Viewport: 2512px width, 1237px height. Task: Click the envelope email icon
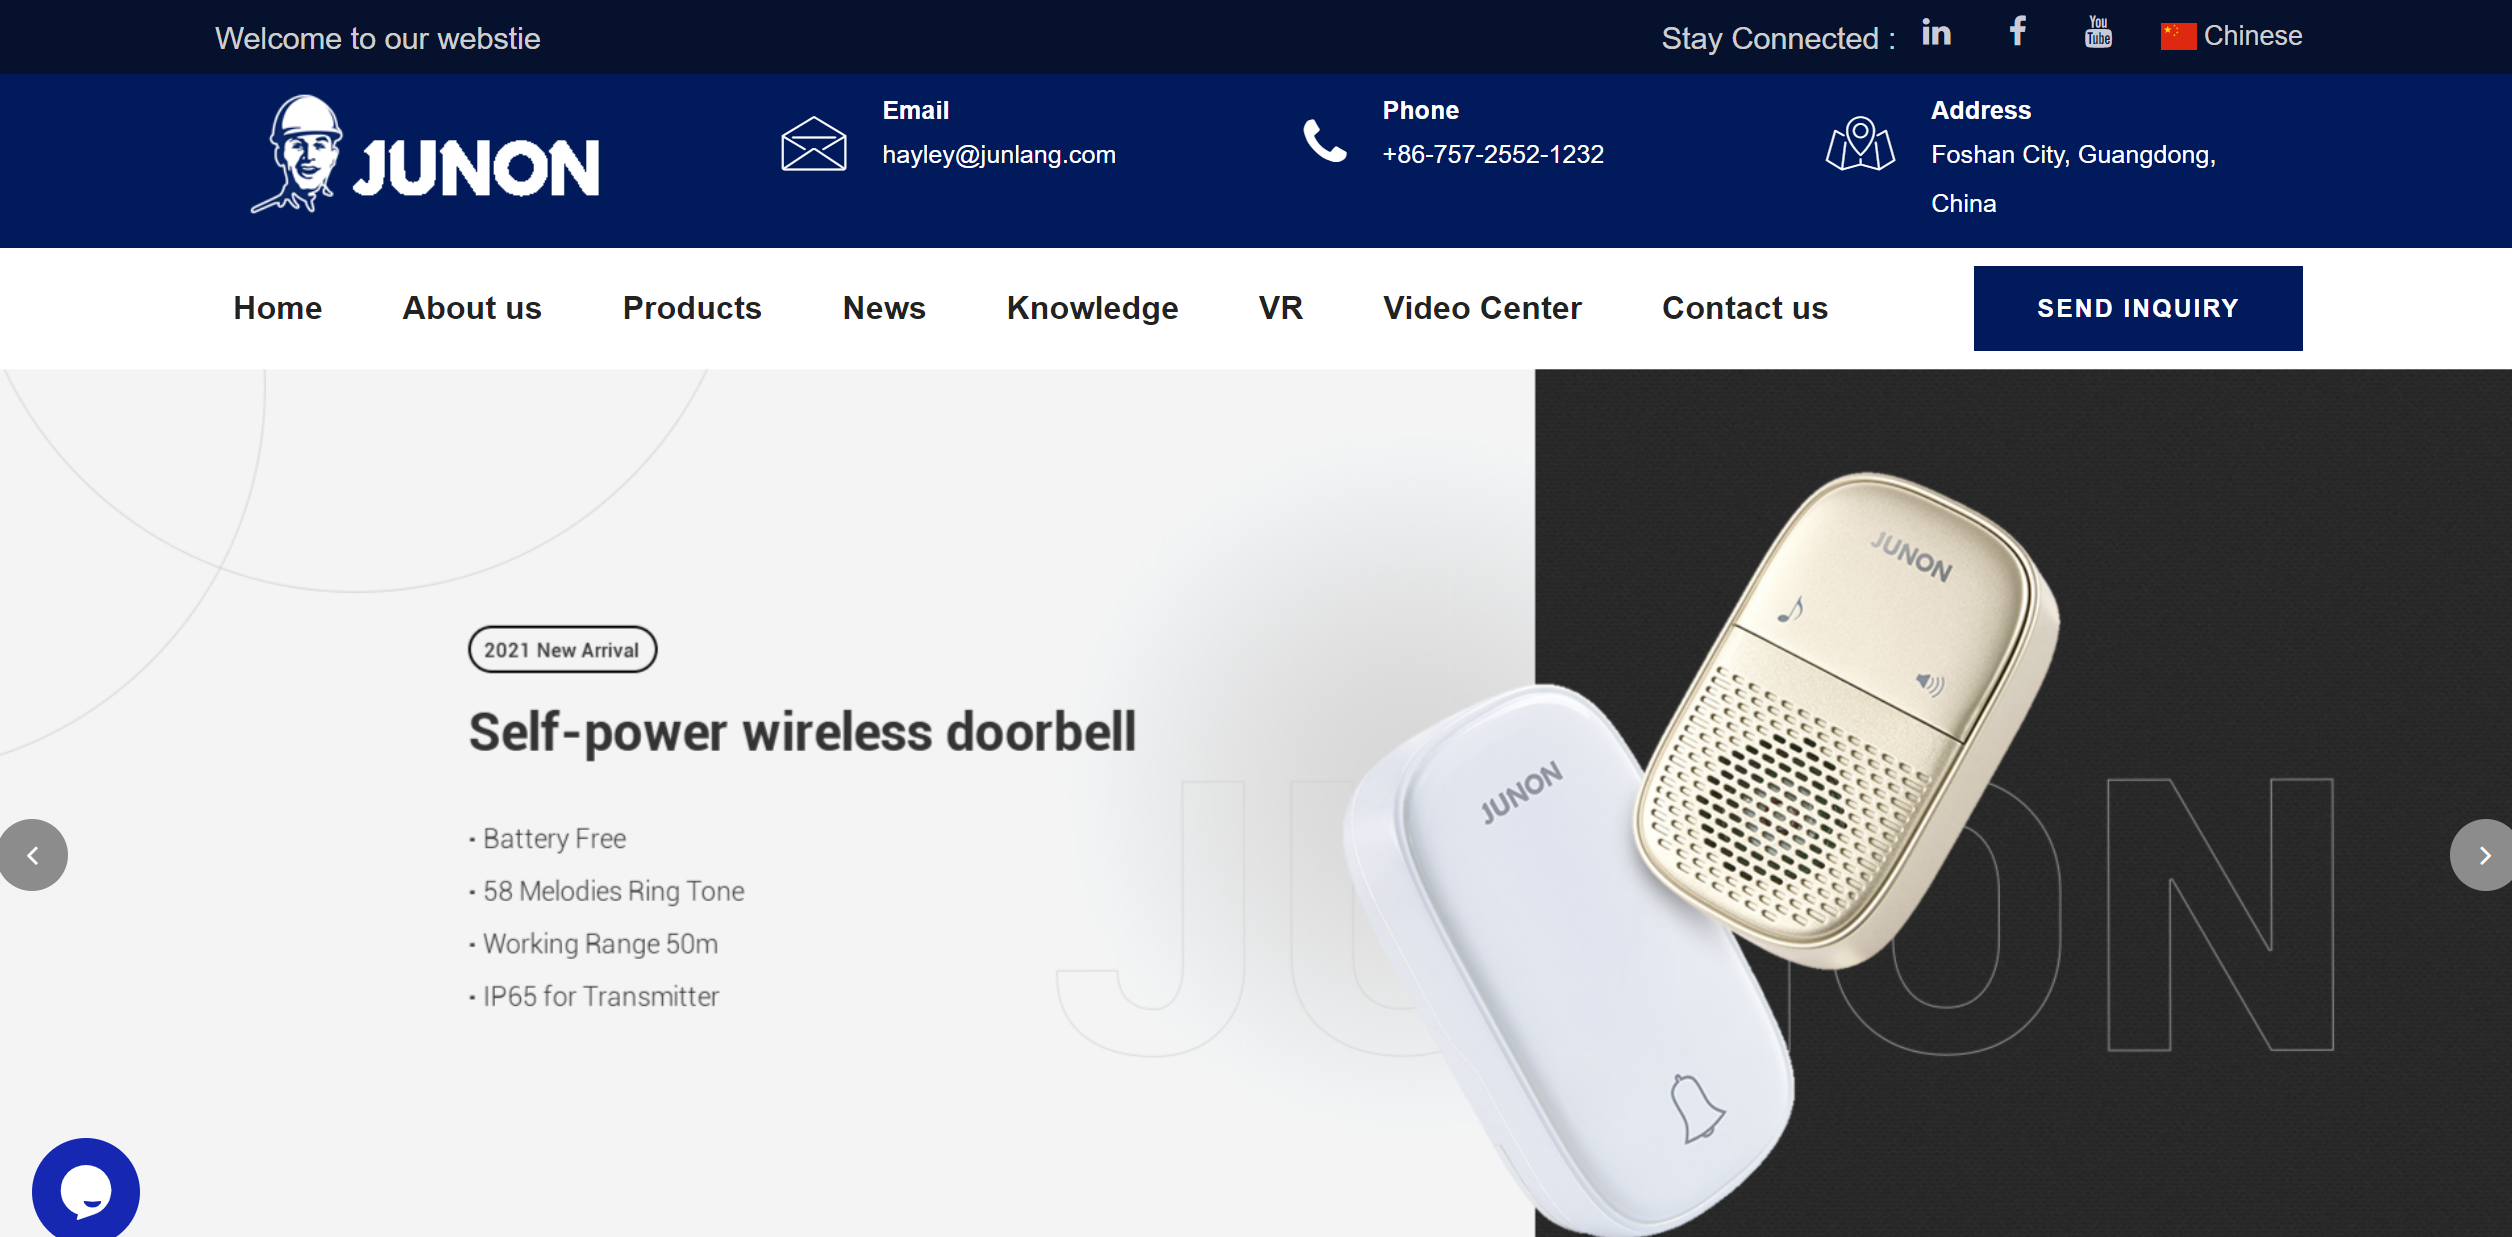pyautogui.click(x=814, y=144)
